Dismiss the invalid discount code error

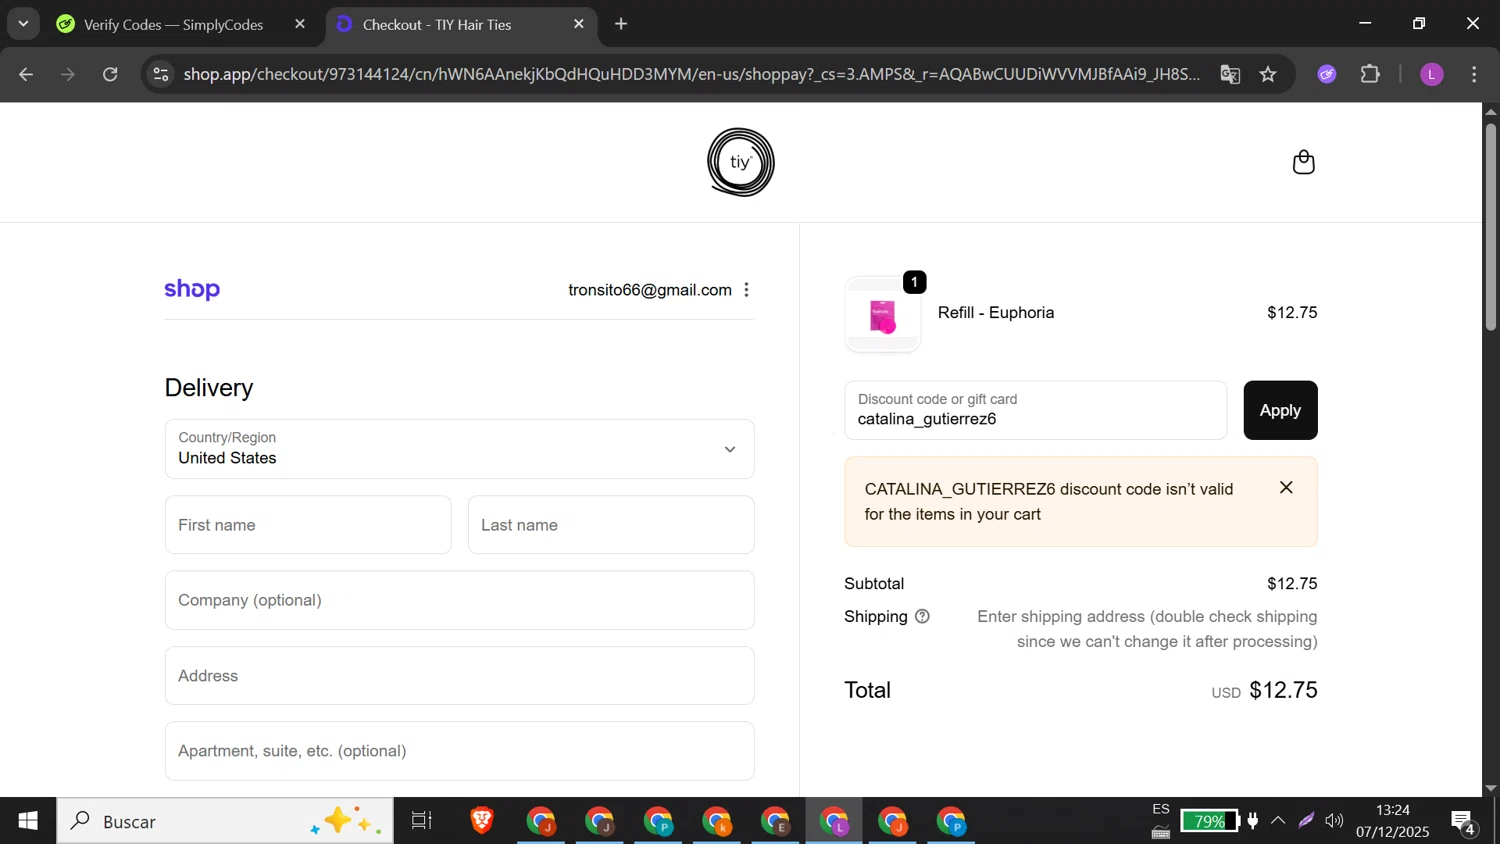(x=1286, y=488)
